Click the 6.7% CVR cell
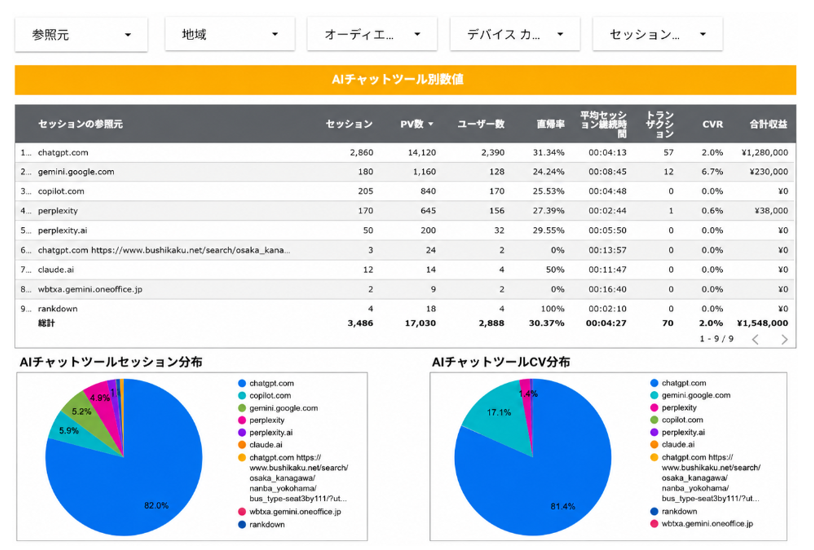 (x=712, y=172)
